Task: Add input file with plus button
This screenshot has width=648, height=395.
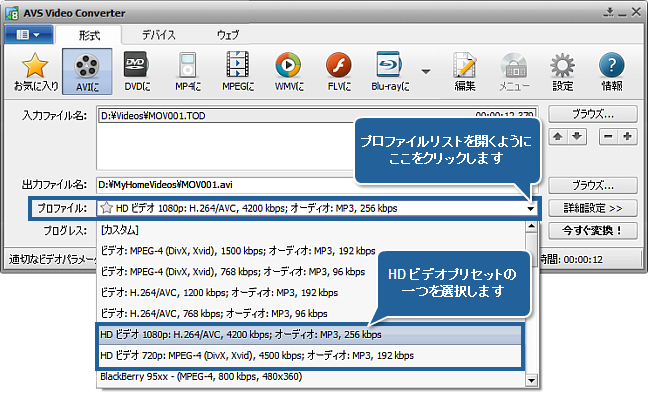Action: pos(627,137)
